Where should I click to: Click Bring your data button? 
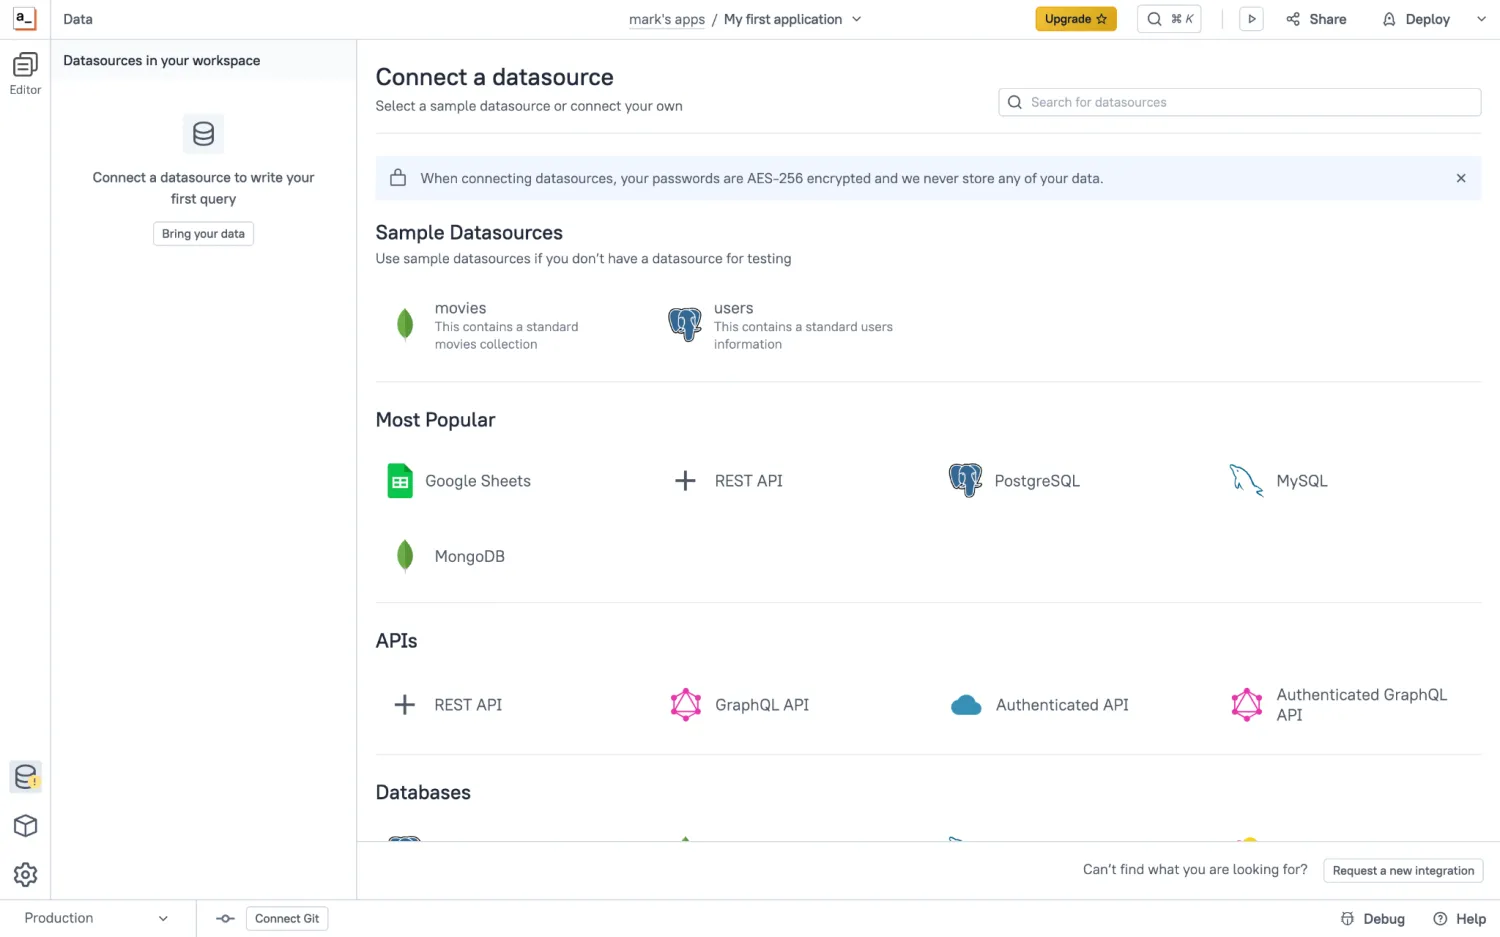pos(203,234)
